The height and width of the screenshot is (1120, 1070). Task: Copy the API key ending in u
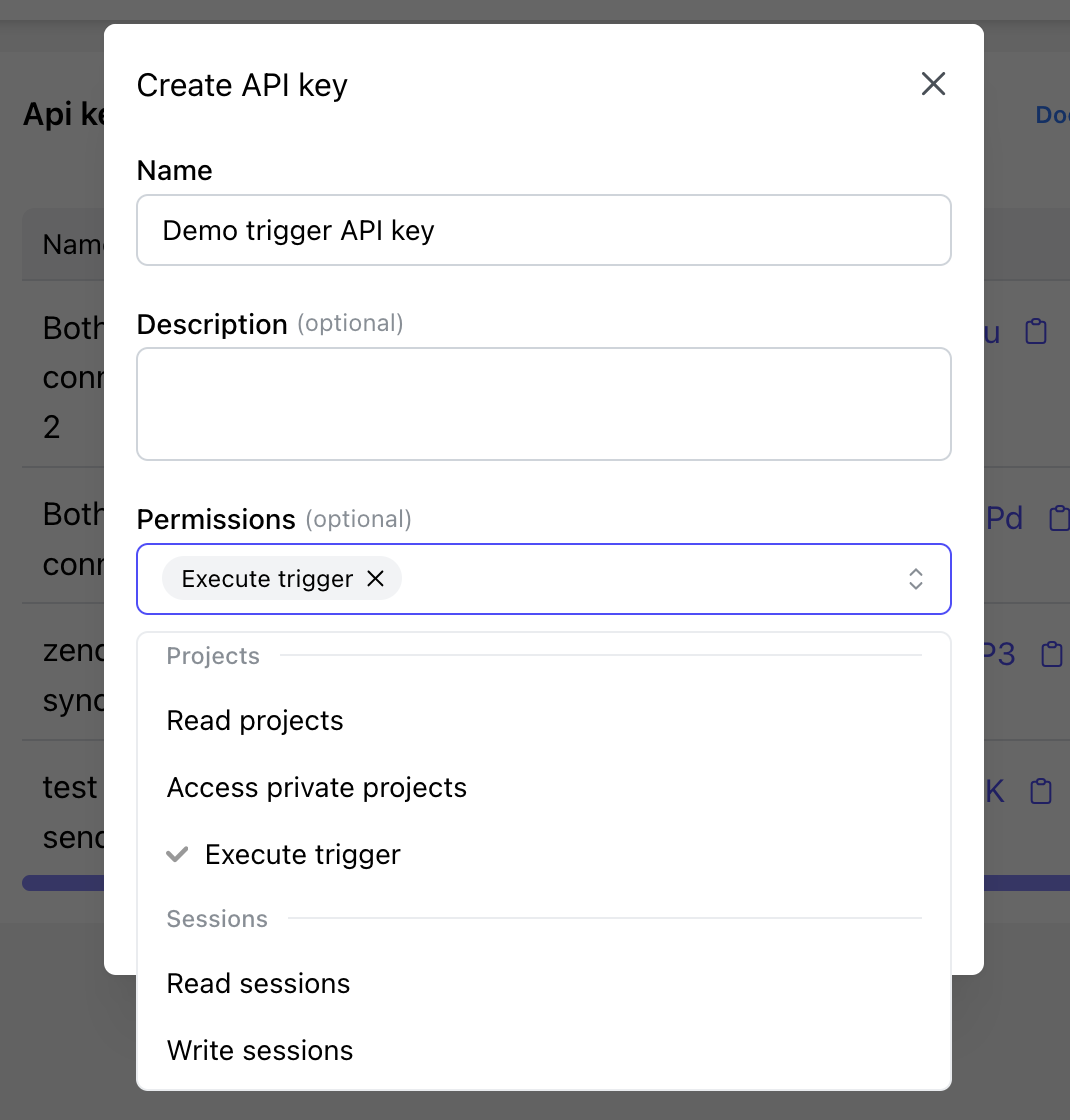pos(1036,332)
